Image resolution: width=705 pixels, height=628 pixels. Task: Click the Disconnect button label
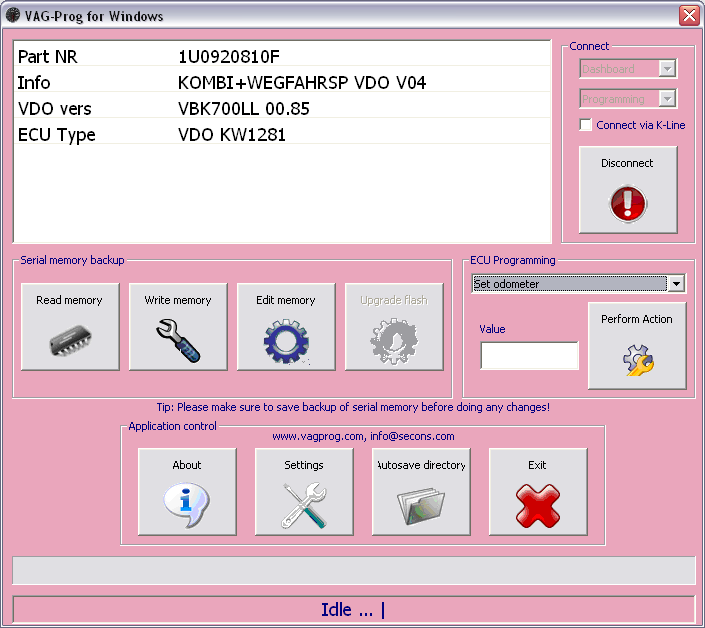(627, 163)
